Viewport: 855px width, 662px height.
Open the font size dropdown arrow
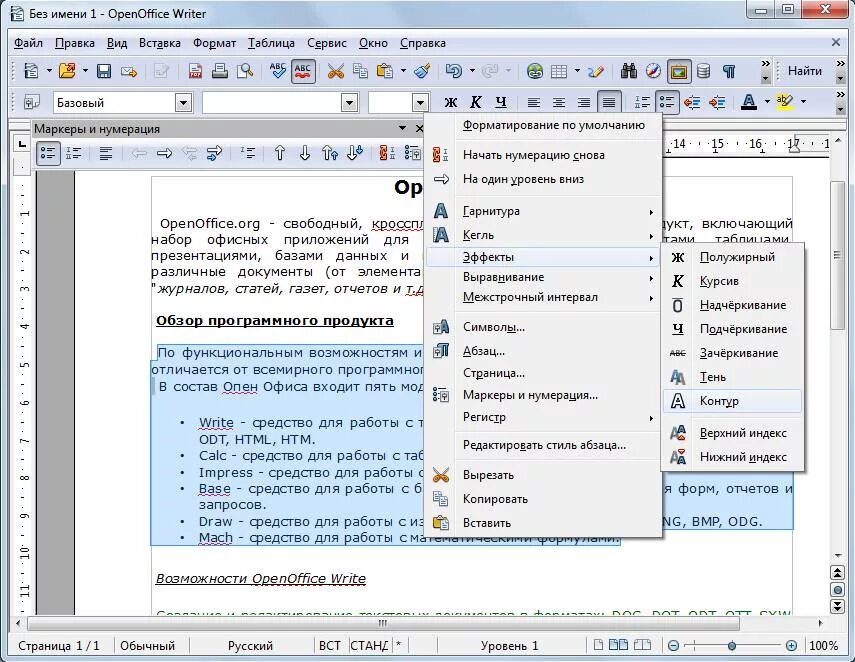coord(419,103)
